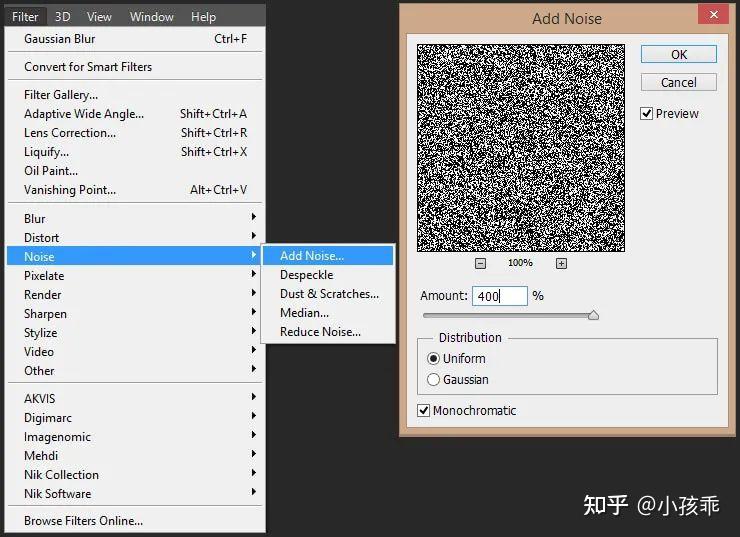Open the View menu

(99, 17)
